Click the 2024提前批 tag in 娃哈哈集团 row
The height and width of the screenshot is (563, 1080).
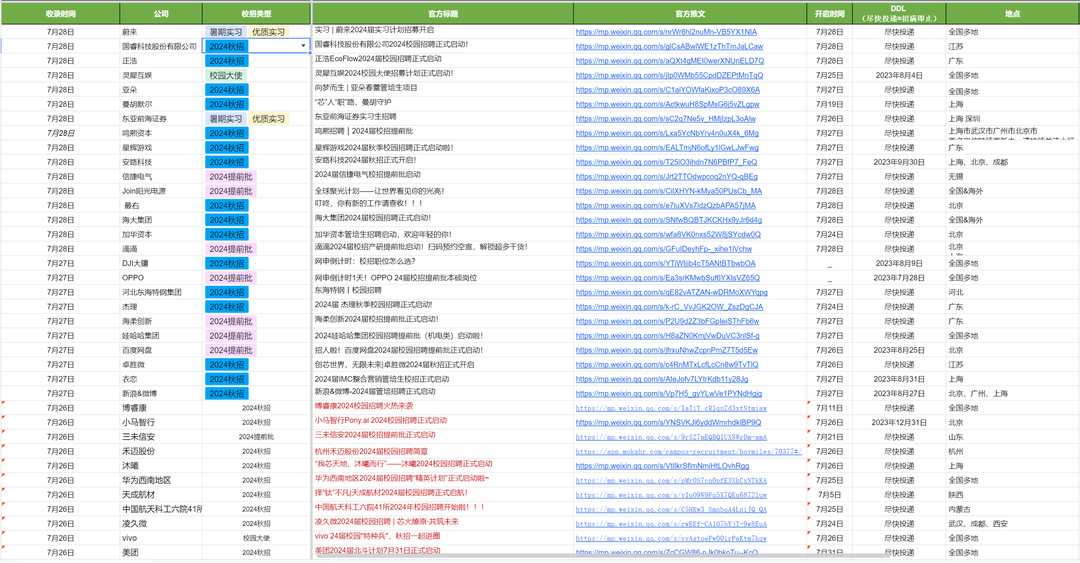pos(231,336)
